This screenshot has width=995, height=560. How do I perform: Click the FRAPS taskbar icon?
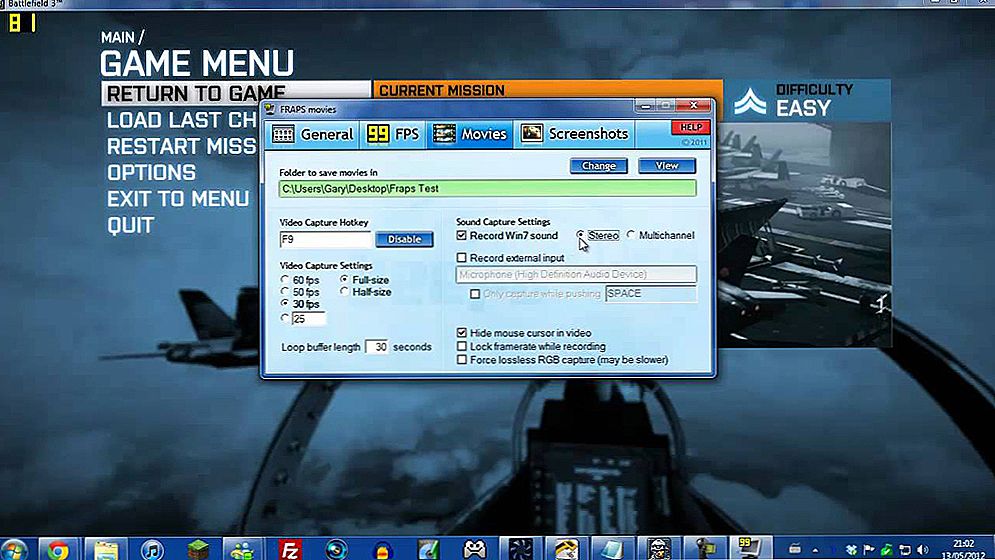point(751,549)
